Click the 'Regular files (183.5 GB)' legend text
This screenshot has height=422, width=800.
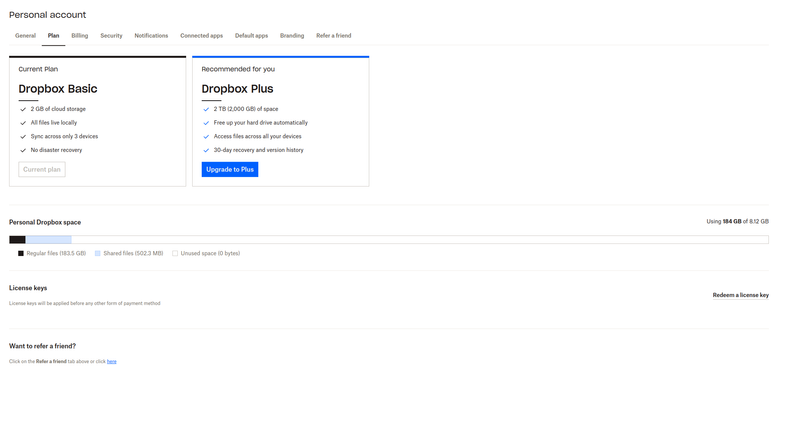point(56,253)
